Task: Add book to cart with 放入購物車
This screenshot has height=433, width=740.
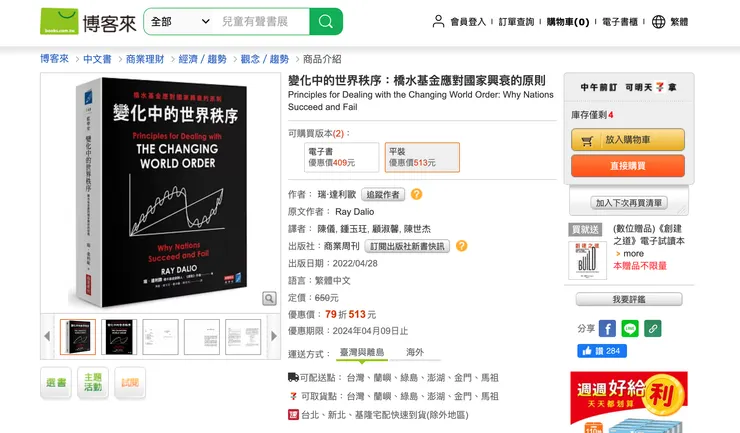Action: point(628,140)
